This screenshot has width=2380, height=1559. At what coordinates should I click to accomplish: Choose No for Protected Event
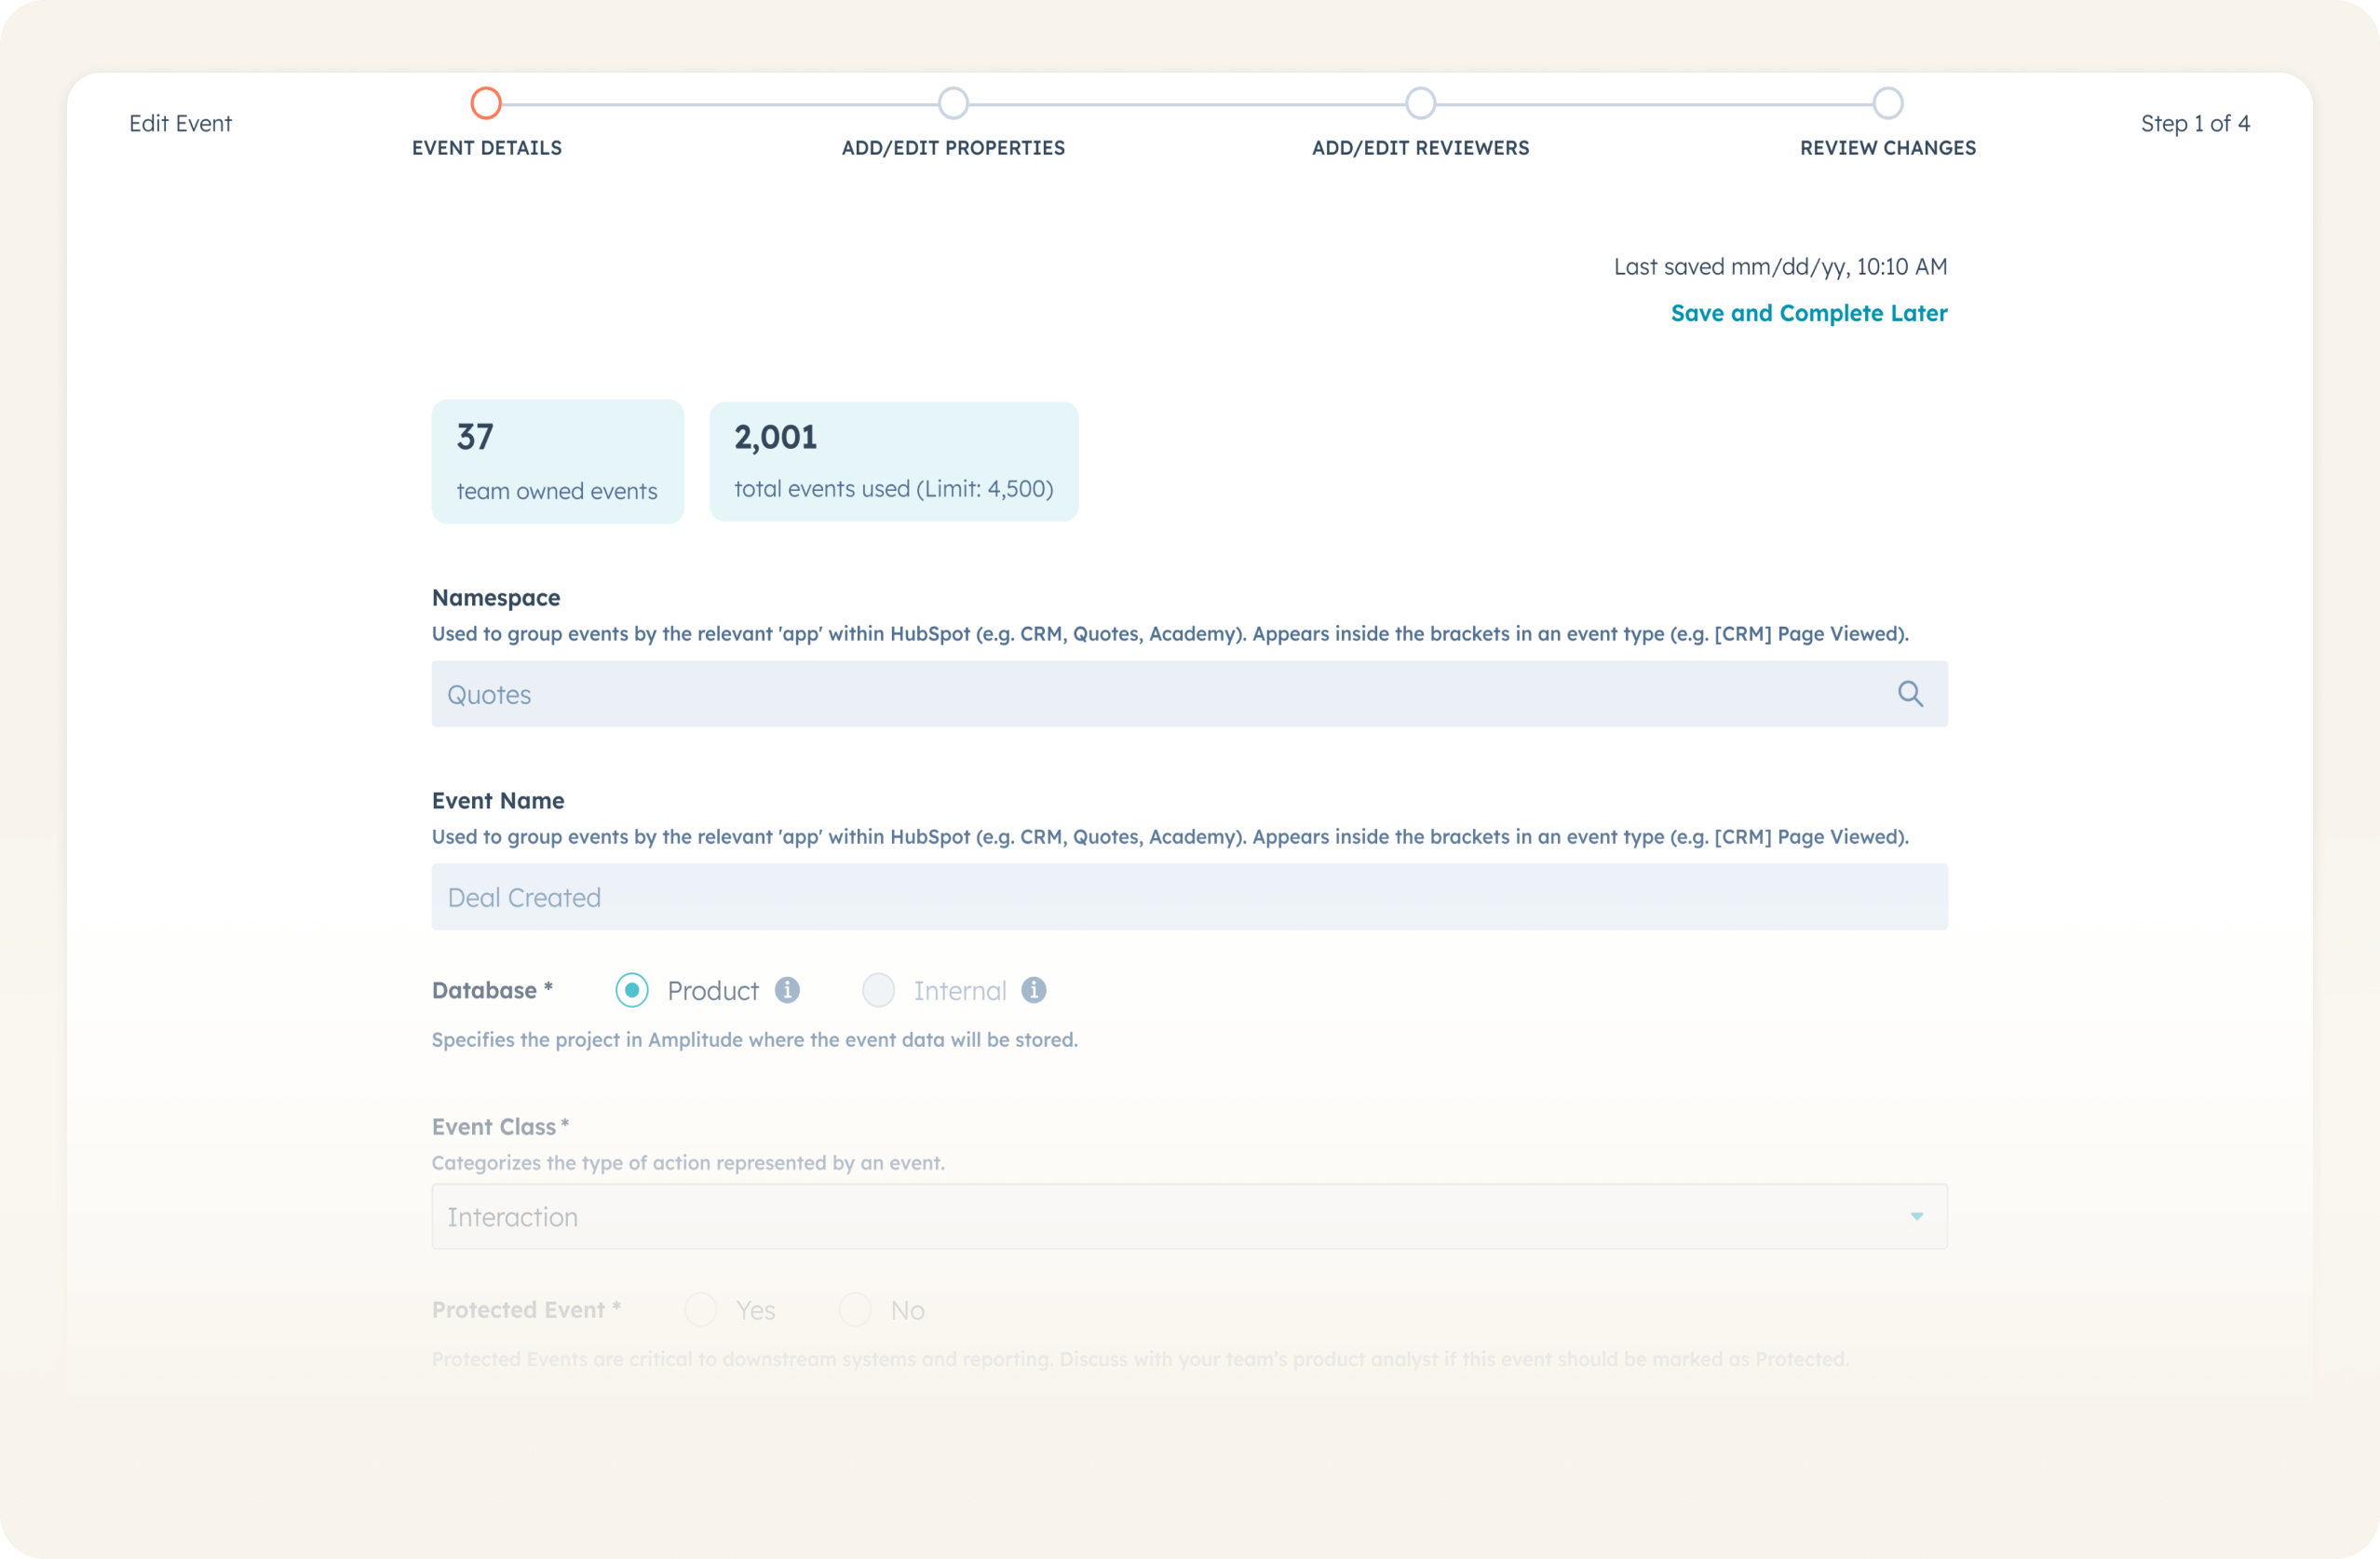point(855,1309)
